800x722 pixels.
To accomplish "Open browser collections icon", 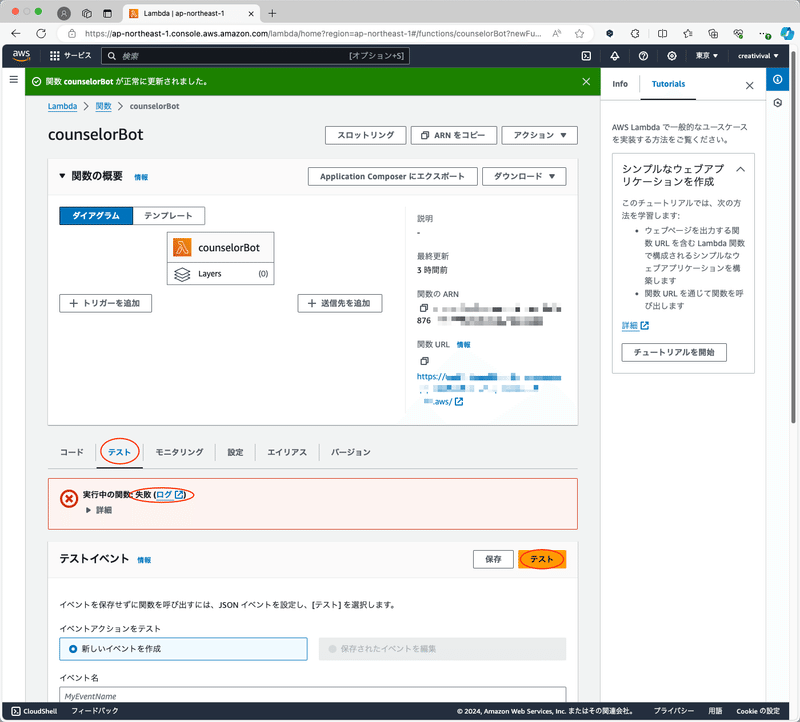I will 713,34.
